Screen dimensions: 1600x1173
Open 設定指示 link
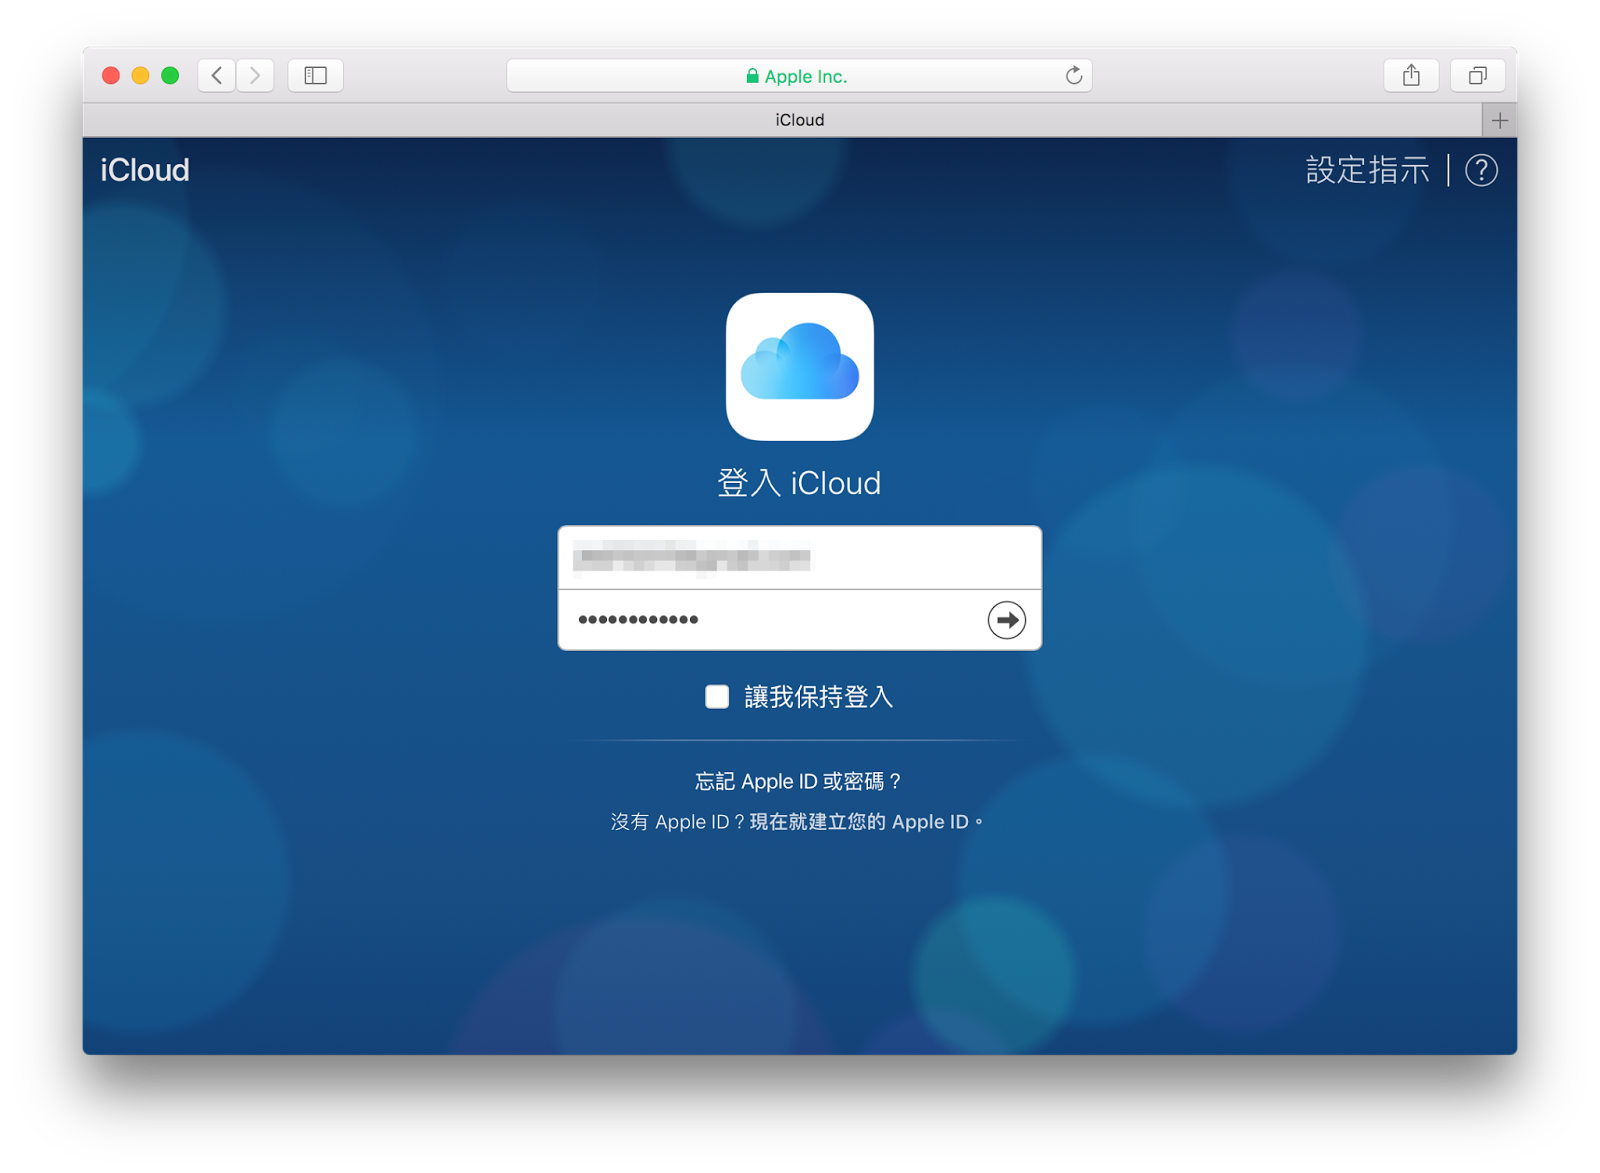[1367, 171]
